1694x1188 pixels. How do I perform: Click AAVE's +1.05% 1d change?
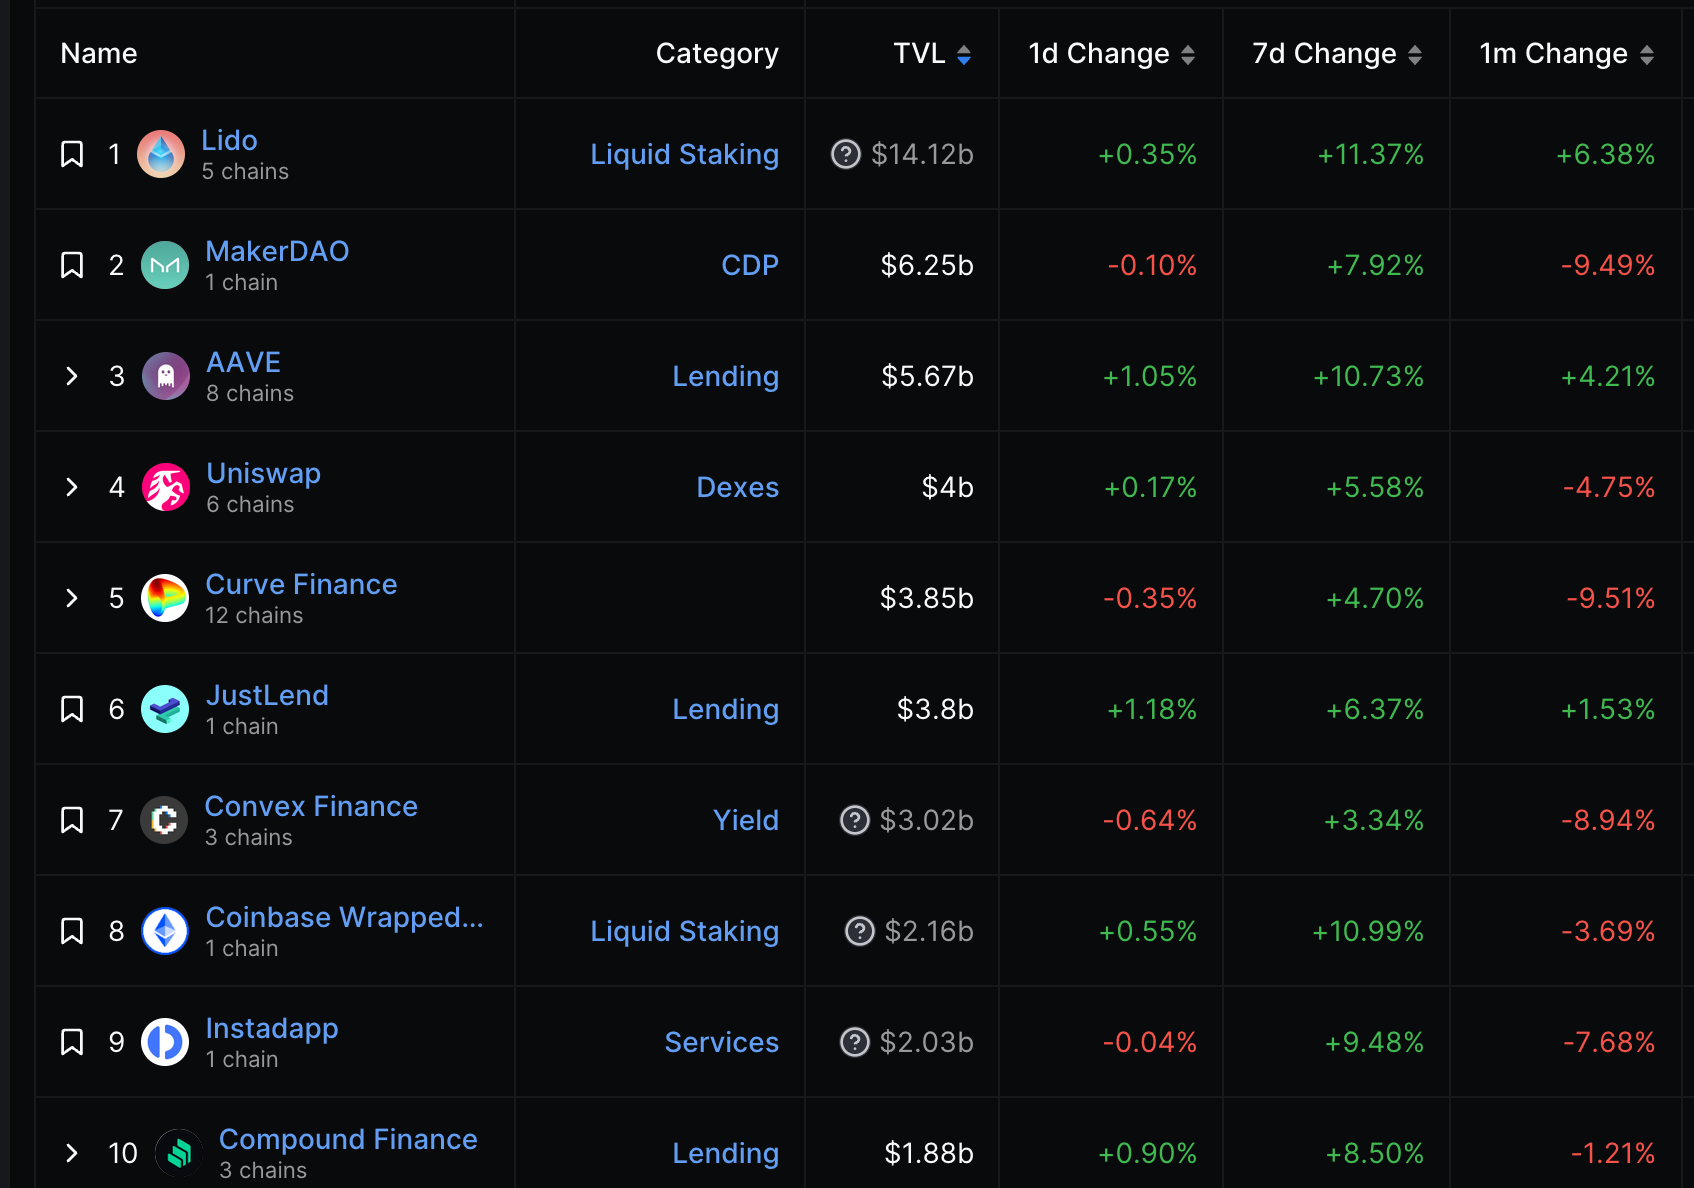(1149, 376)
